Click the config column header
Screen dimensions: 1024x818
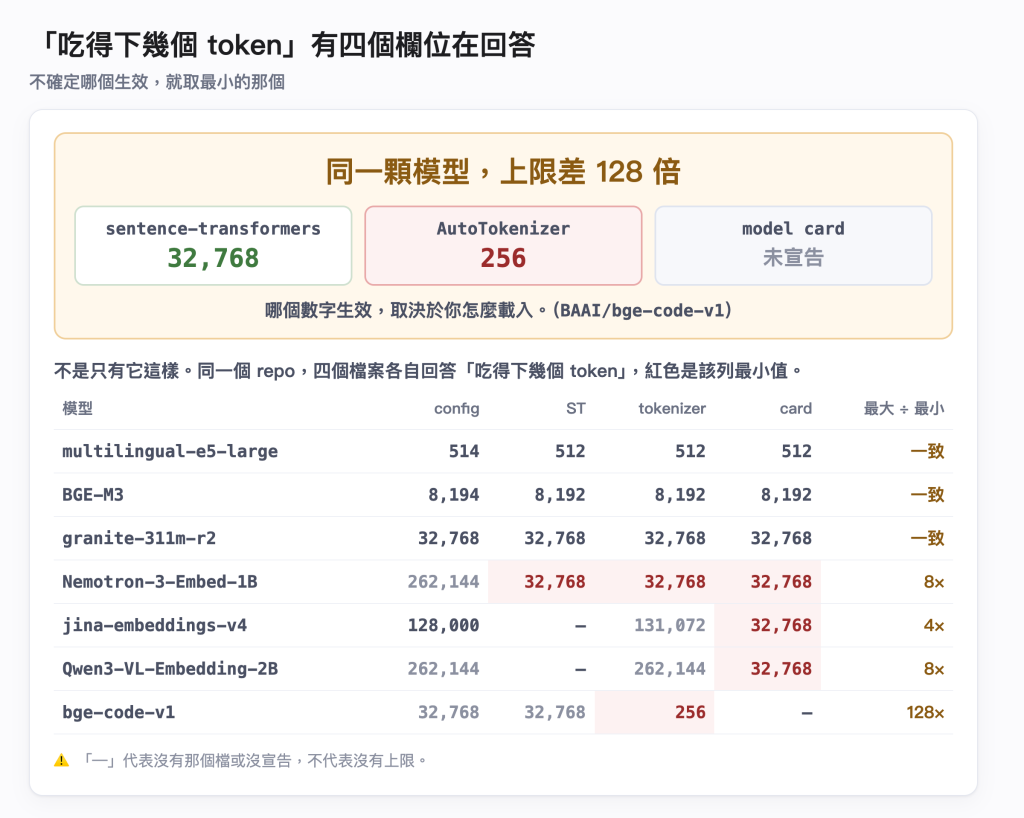tap(456, 409)
